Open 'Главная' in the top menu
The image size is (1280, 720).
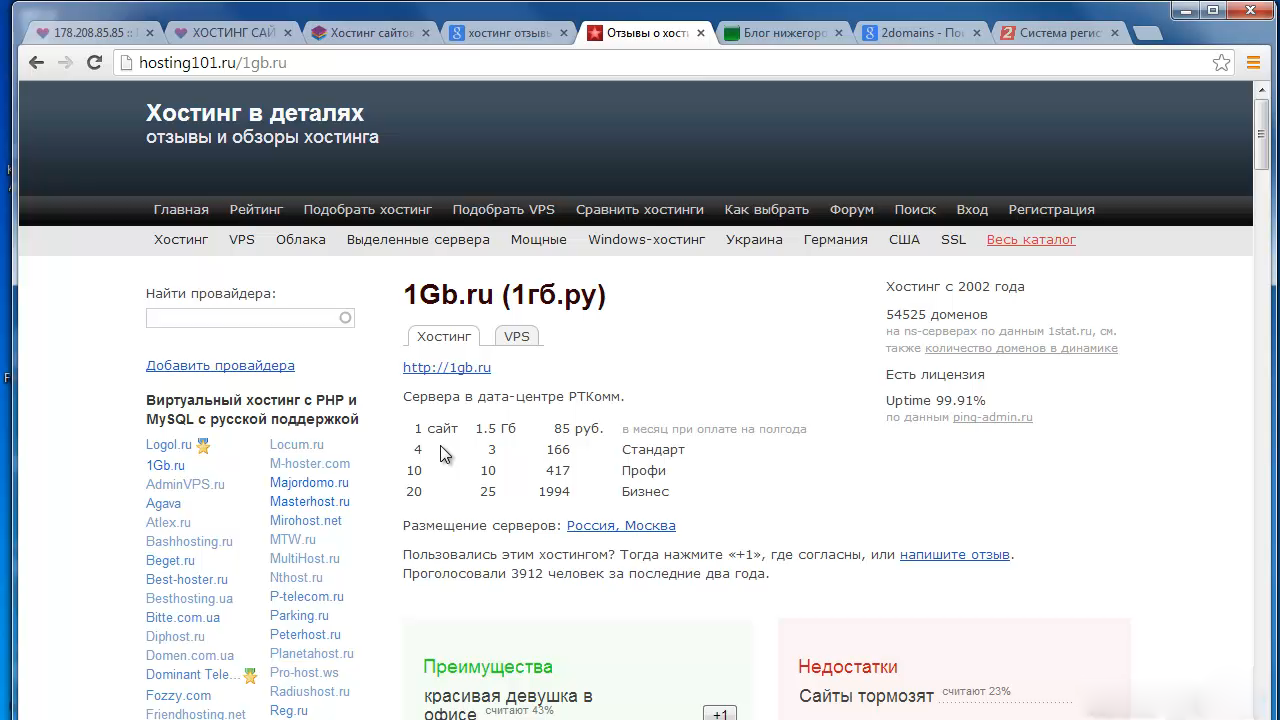click(x=181, y=210)
